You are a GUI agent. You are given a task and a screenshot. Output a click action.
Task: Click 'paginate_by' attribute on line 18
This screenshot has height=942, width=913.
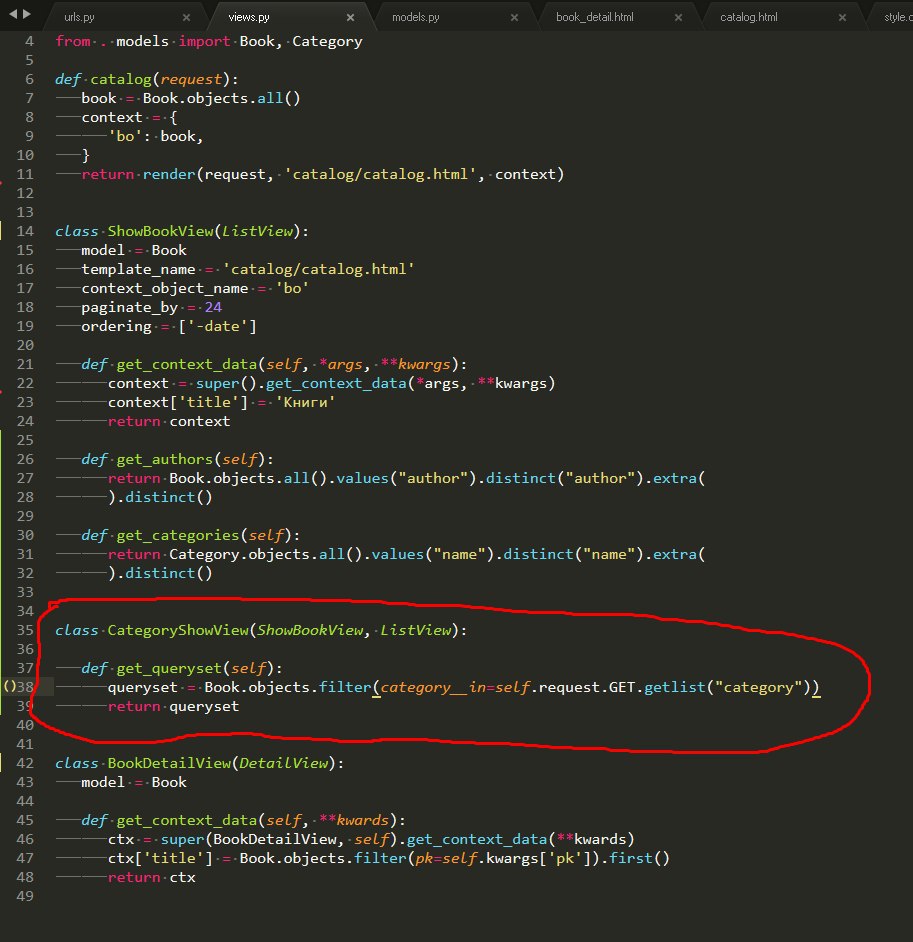point(130,308)
